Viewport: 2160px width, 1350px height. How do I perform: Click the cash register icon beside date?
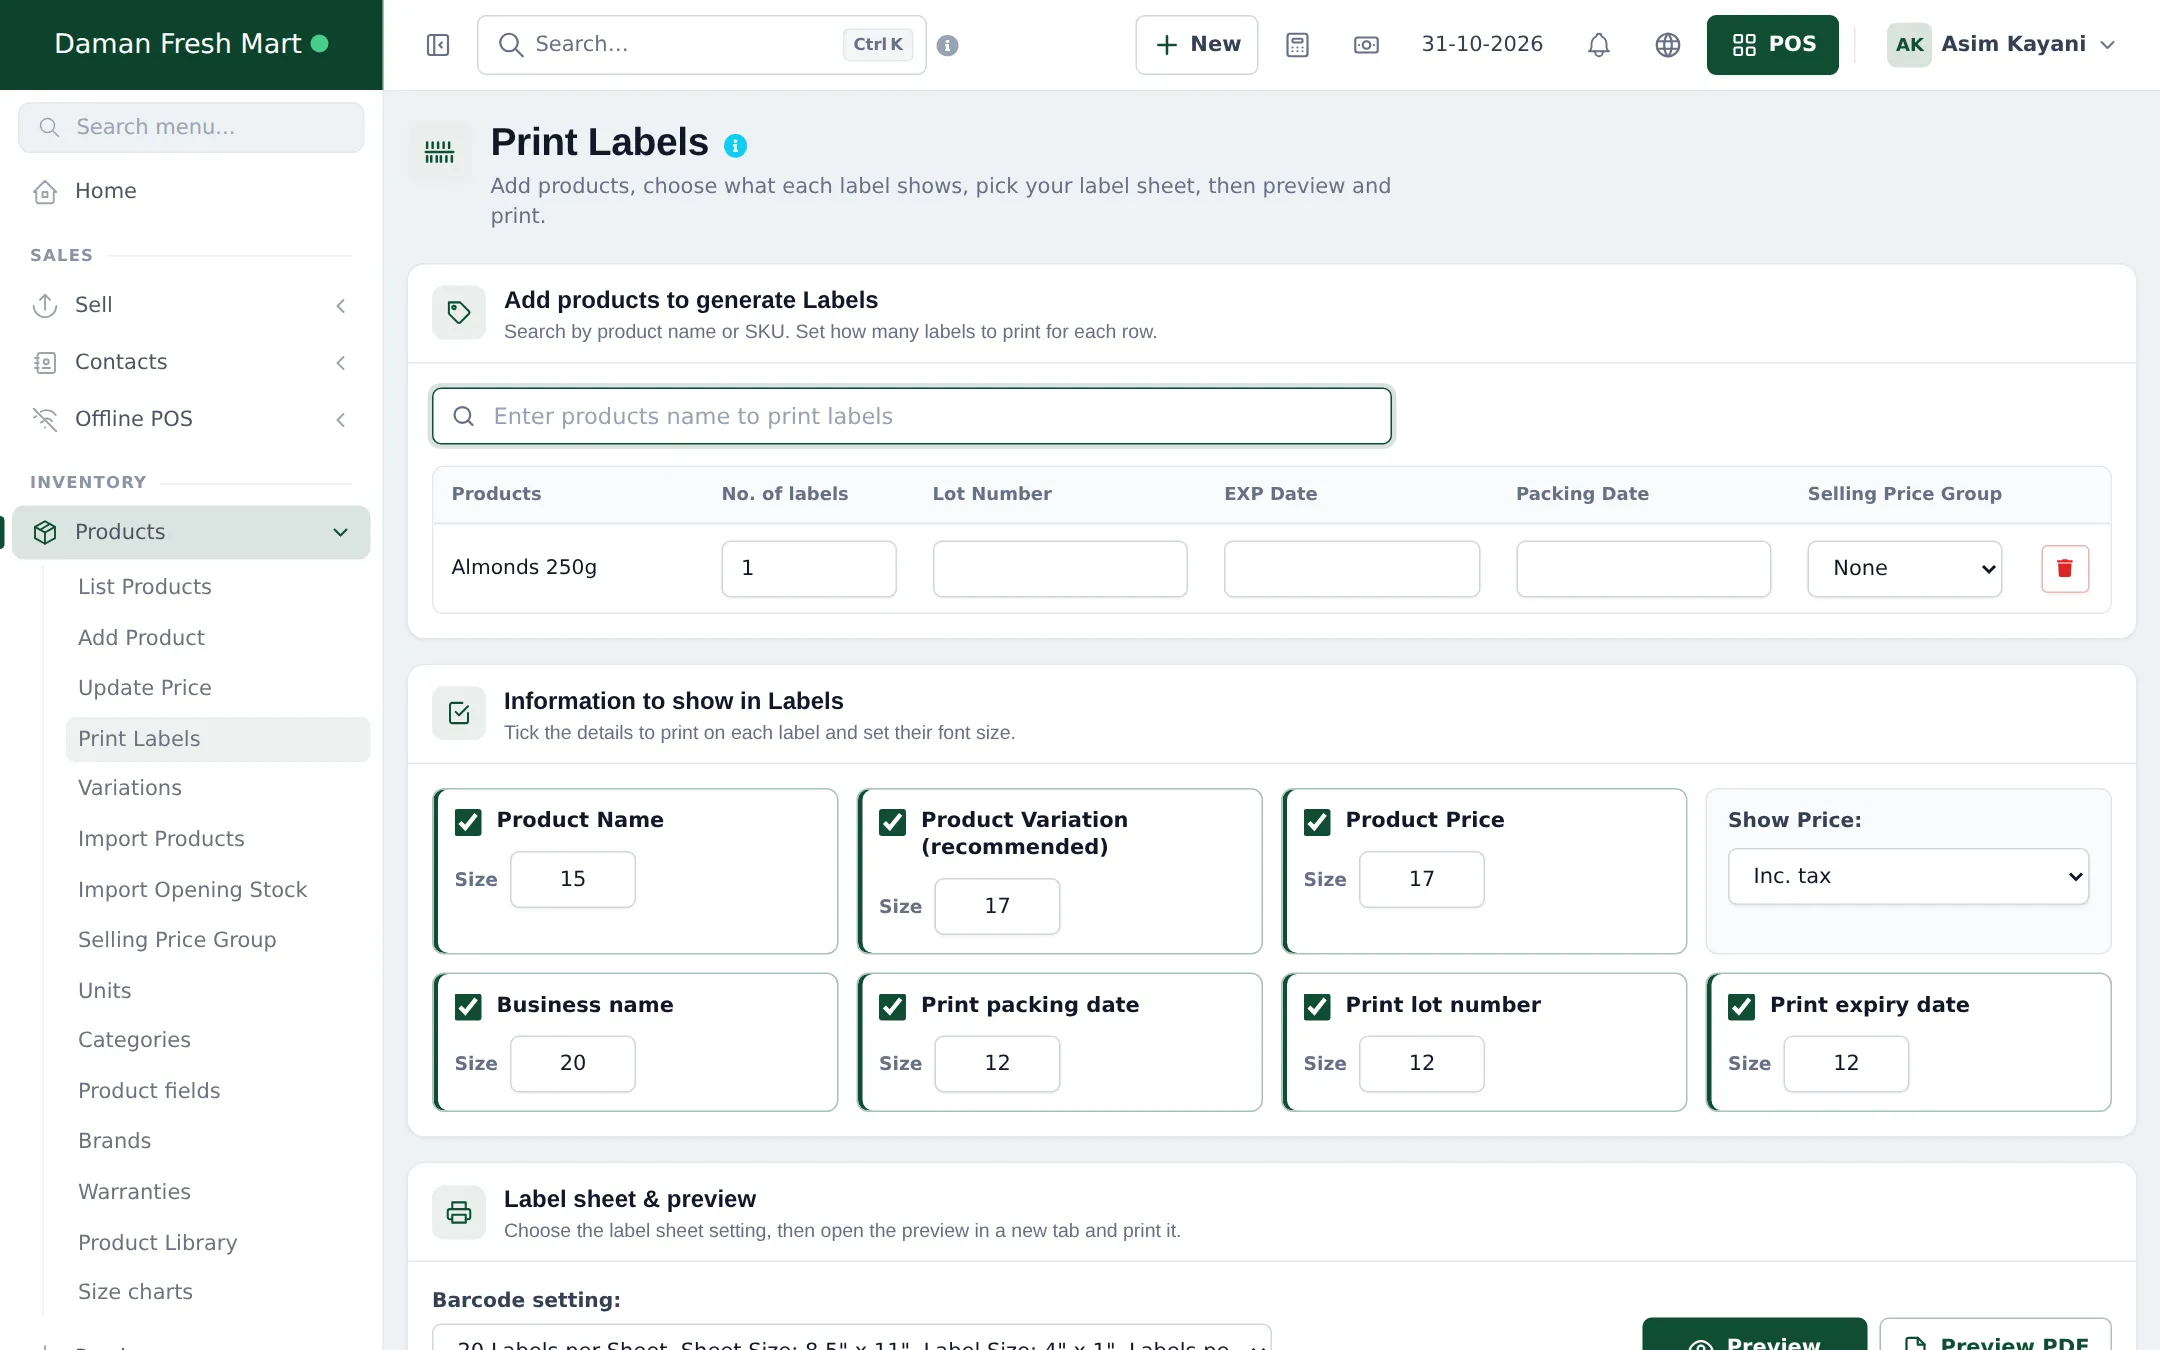click(x=1366, y=45)
